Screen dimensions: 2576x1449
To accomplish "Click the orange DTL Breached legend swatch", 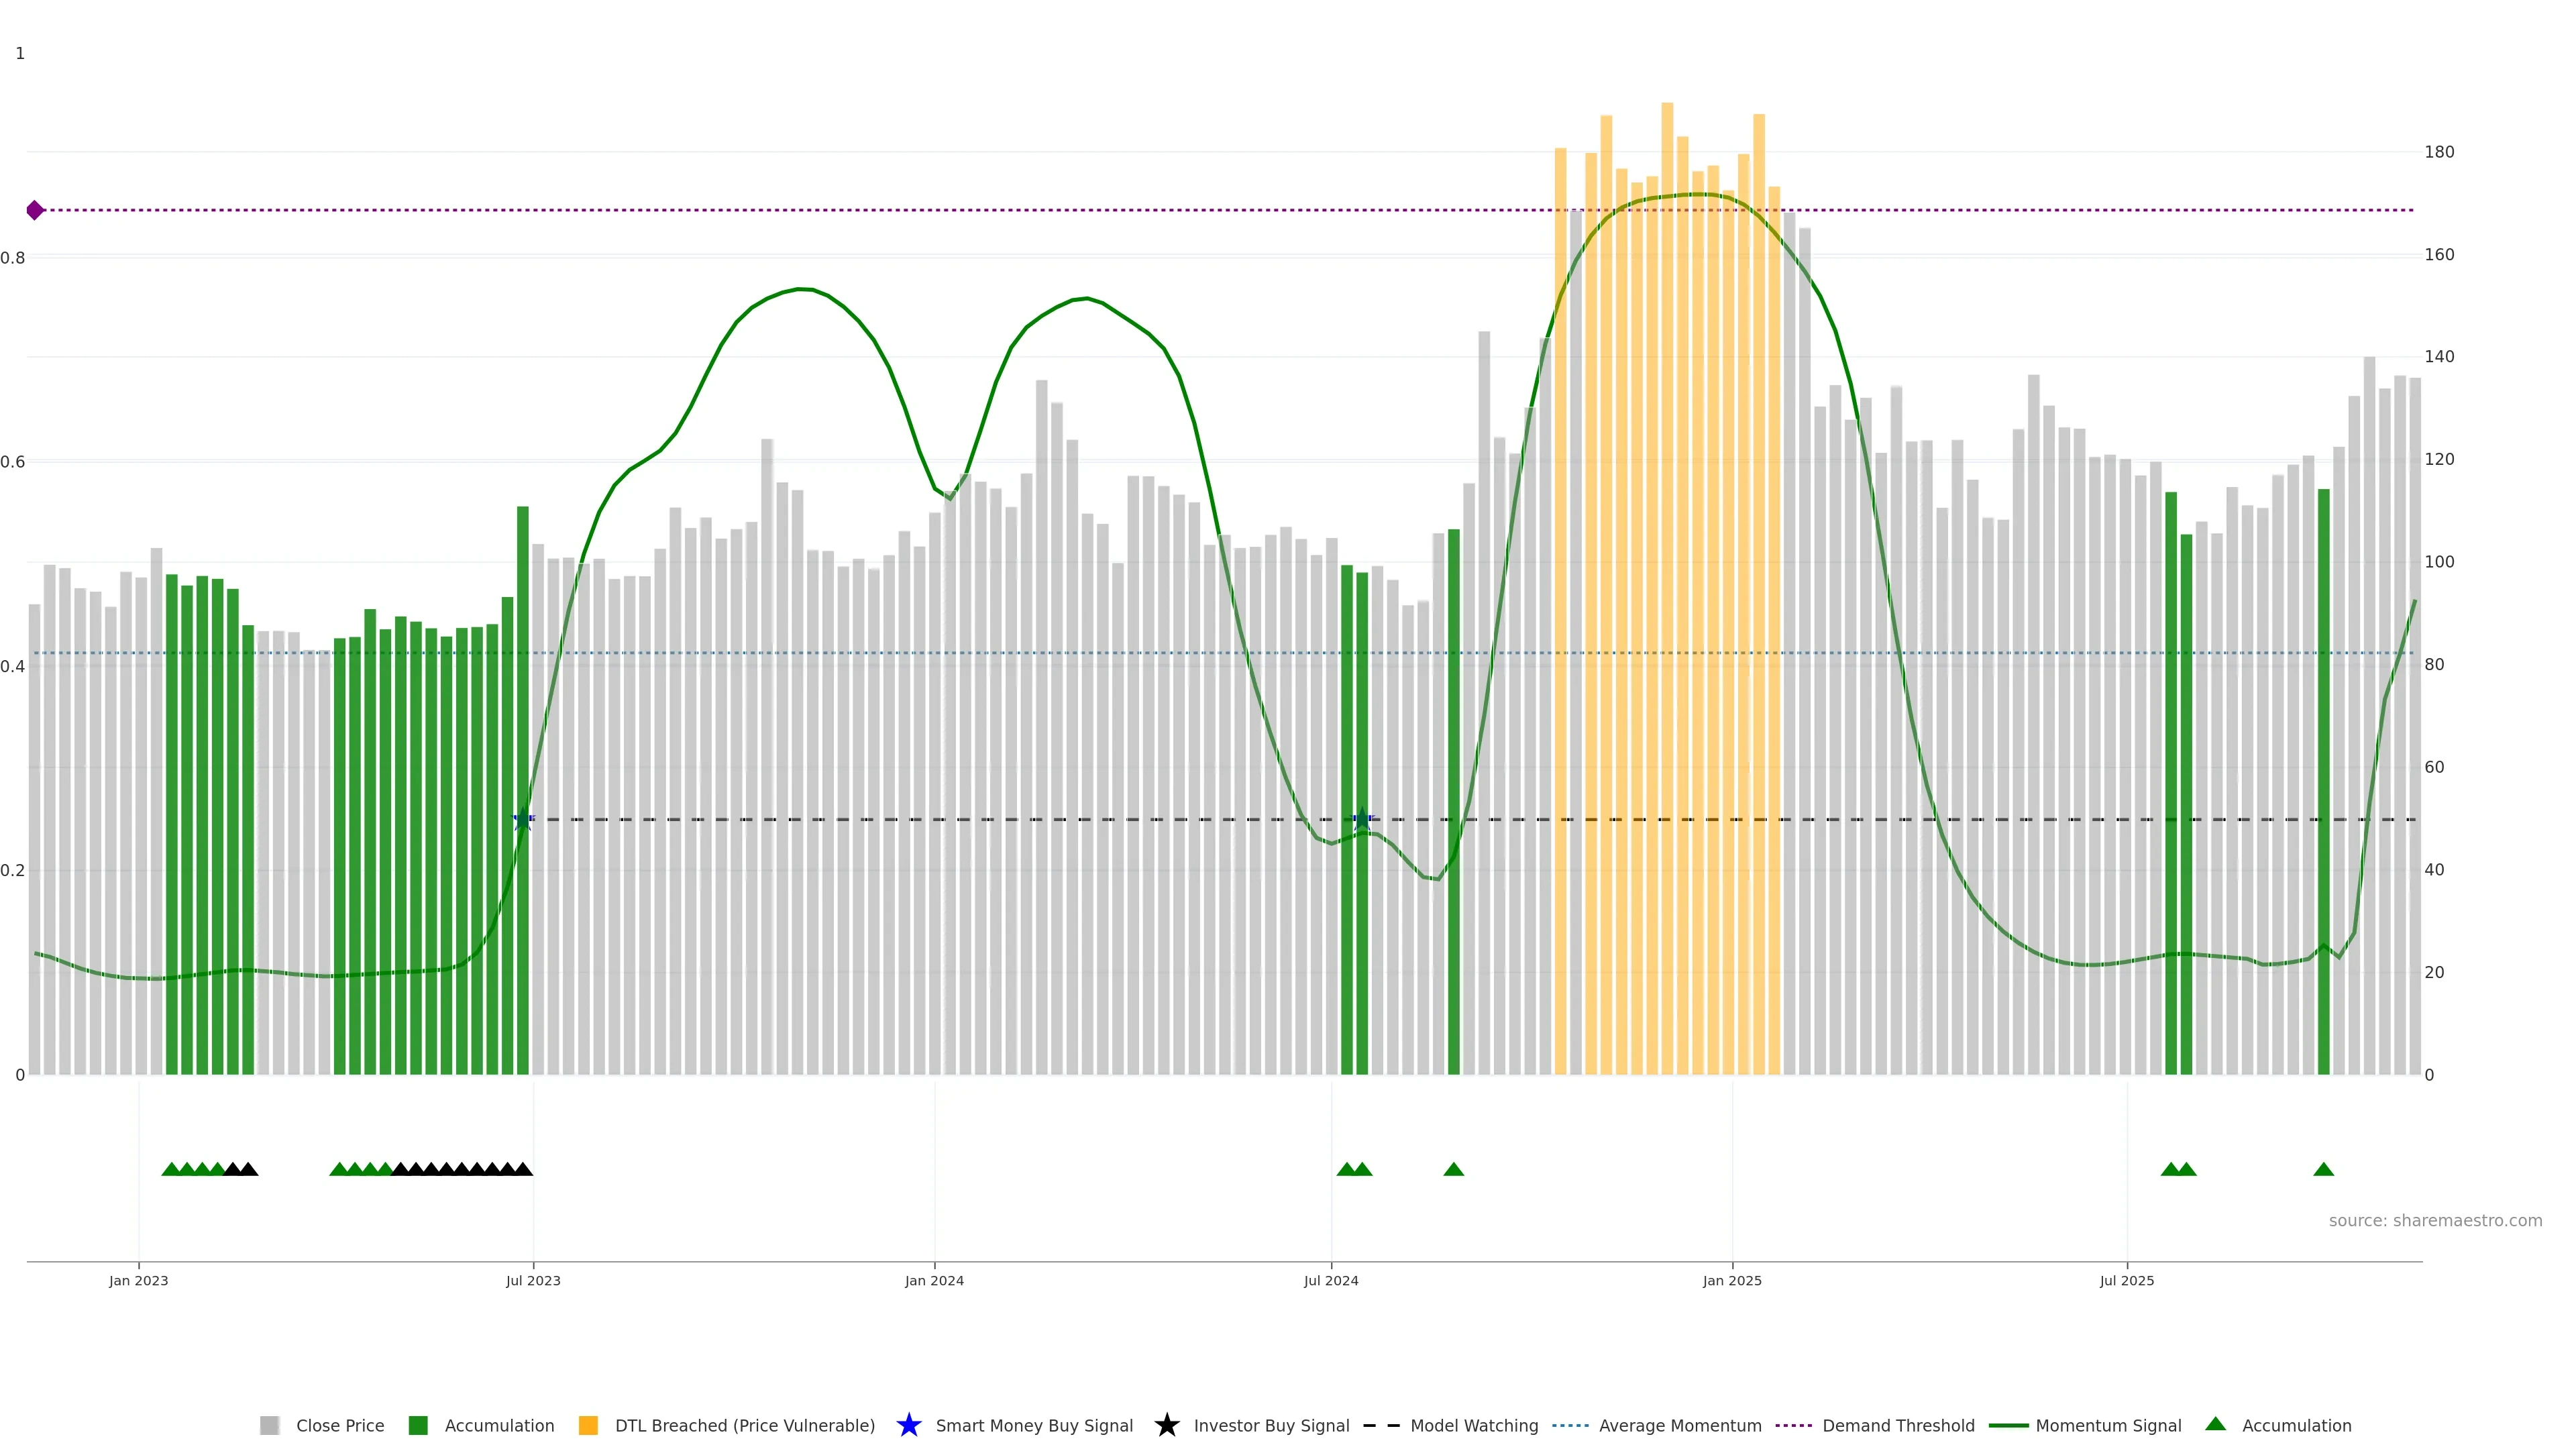I will pos(588,1426).
